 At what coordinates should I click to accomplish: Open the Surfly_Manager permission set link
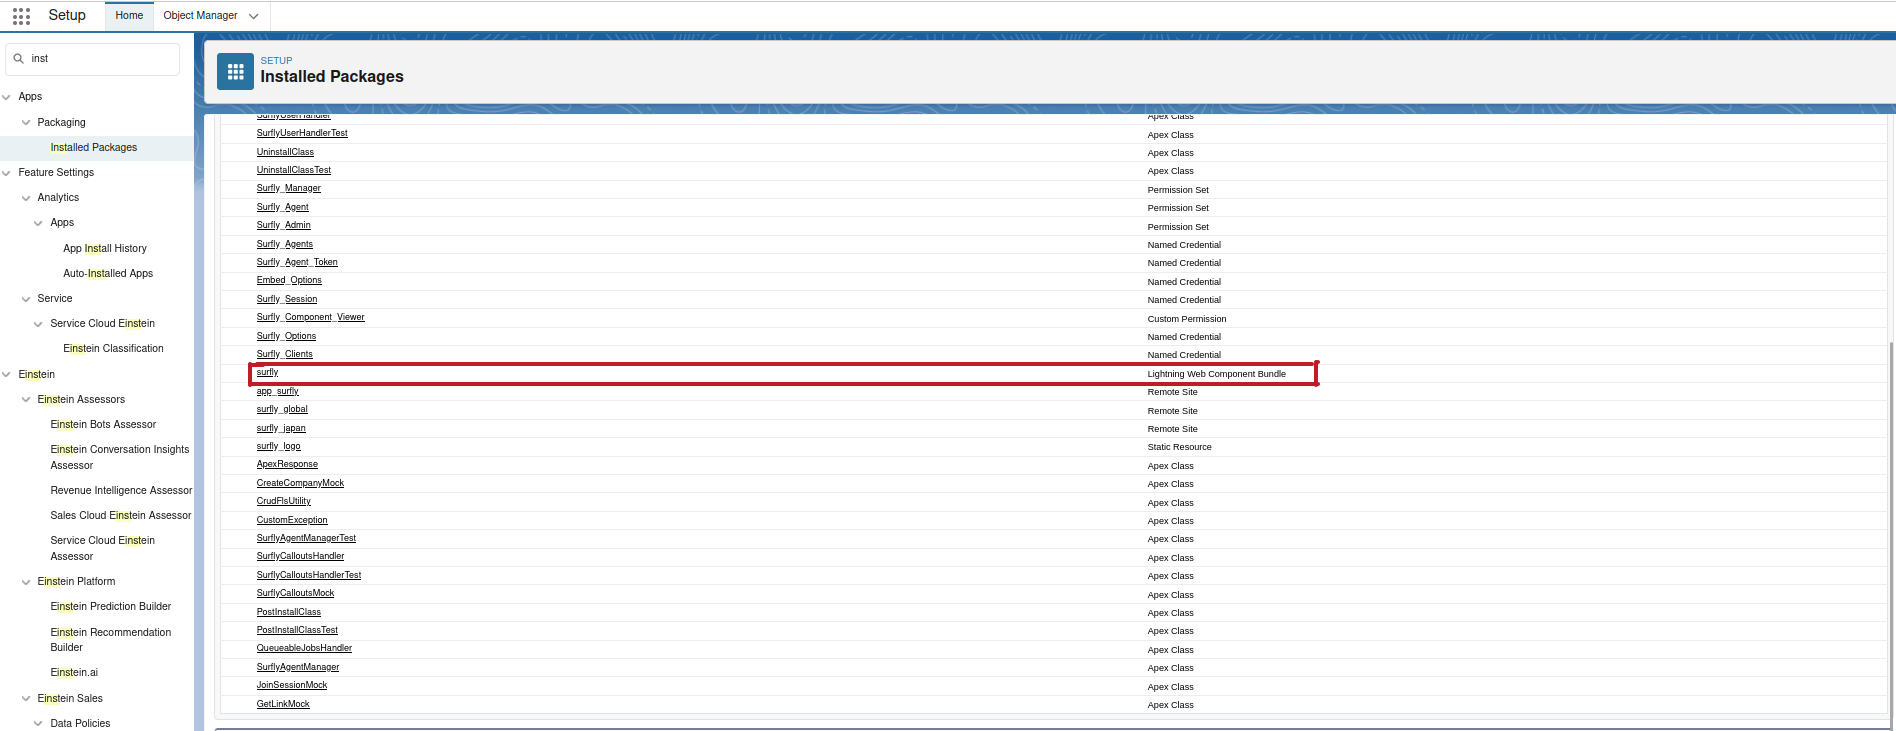pos(288,189)
